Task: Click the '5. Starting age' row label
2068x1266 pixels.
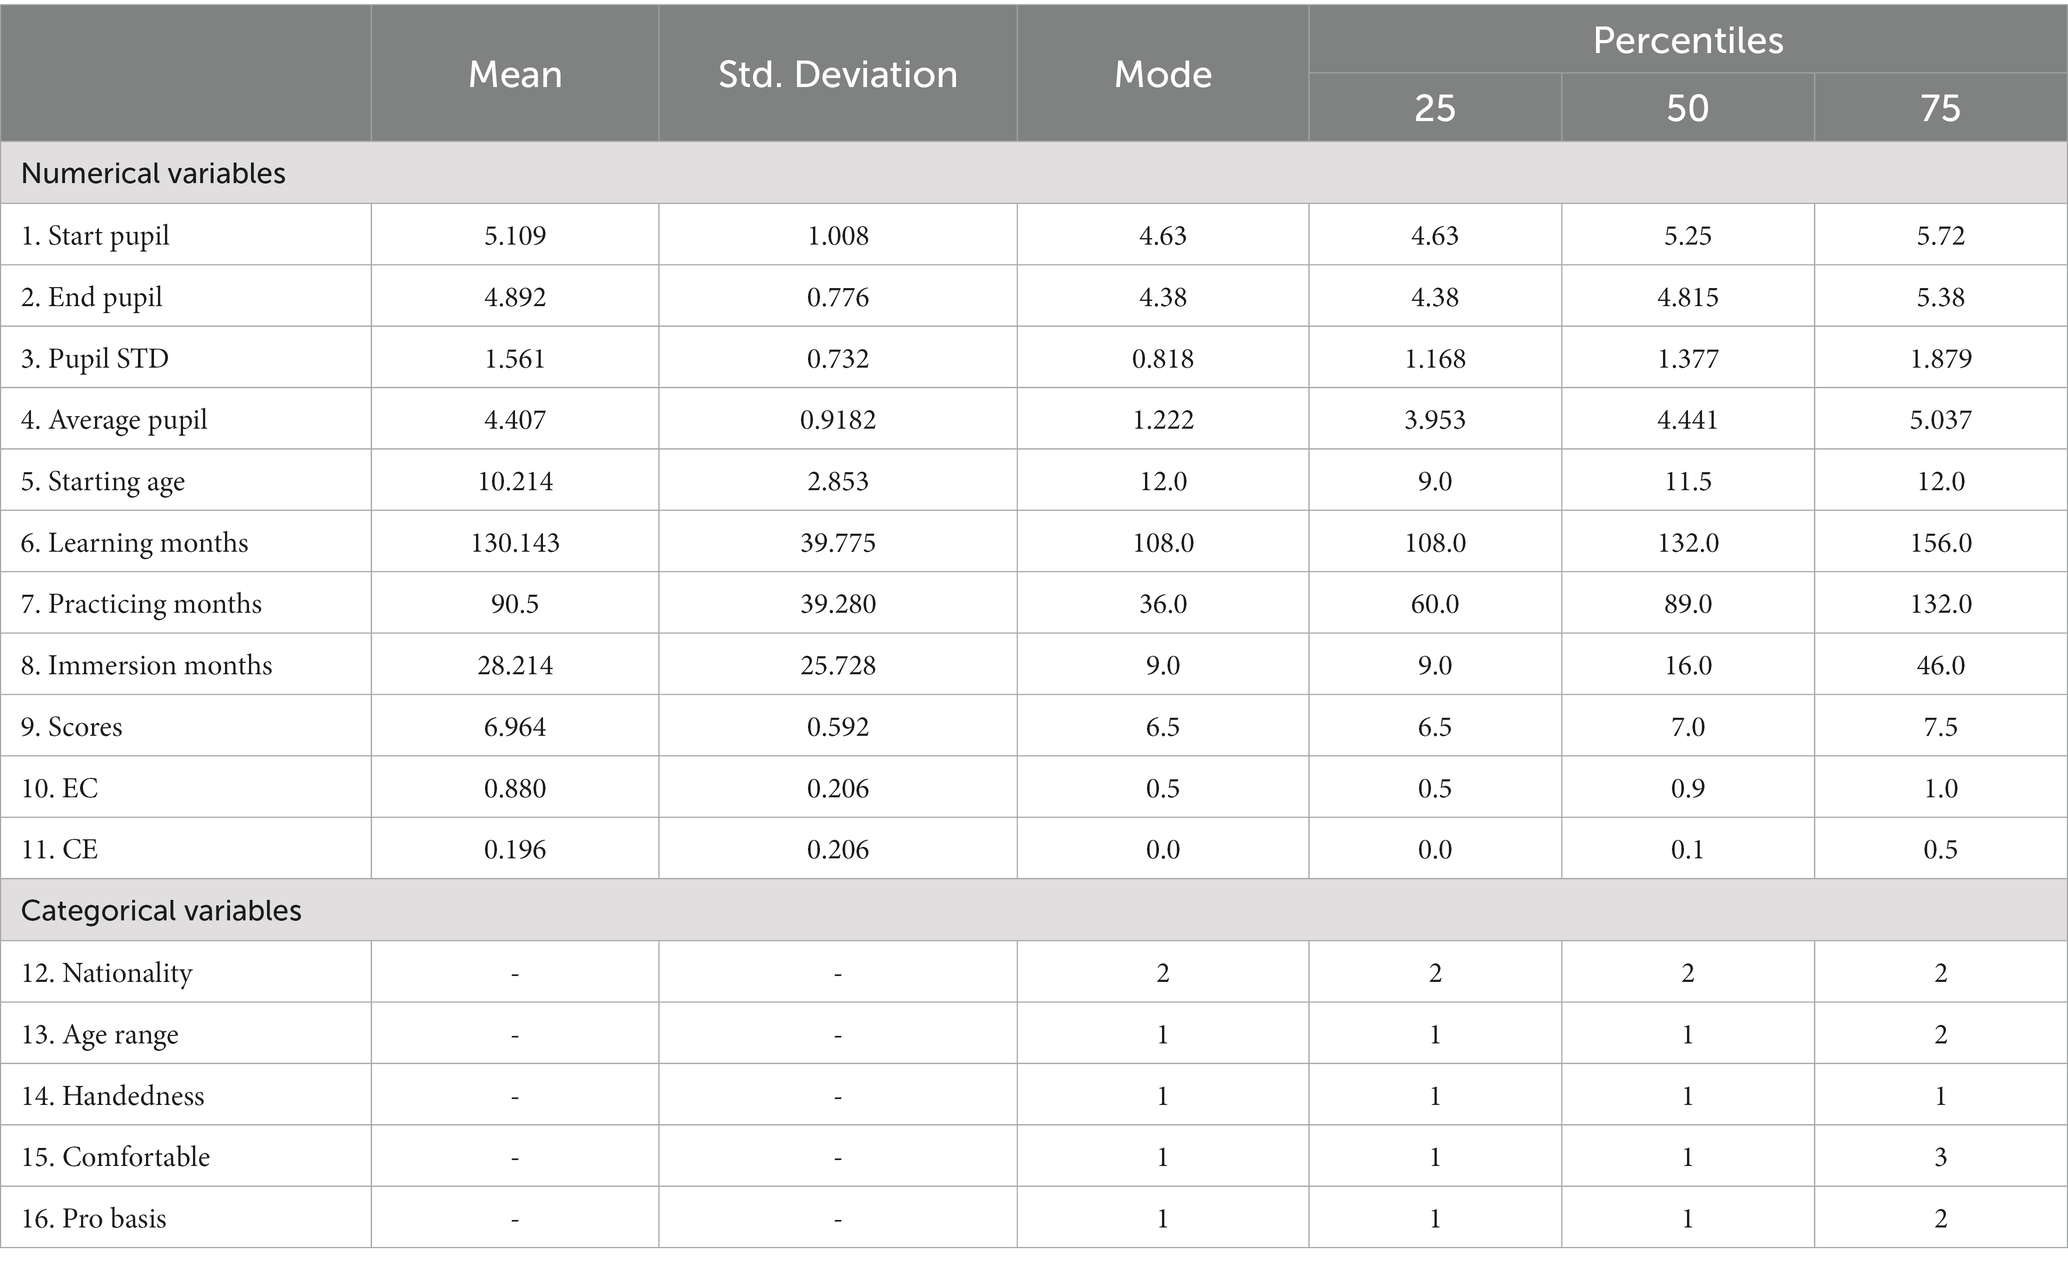Action: tap(103, 482)
